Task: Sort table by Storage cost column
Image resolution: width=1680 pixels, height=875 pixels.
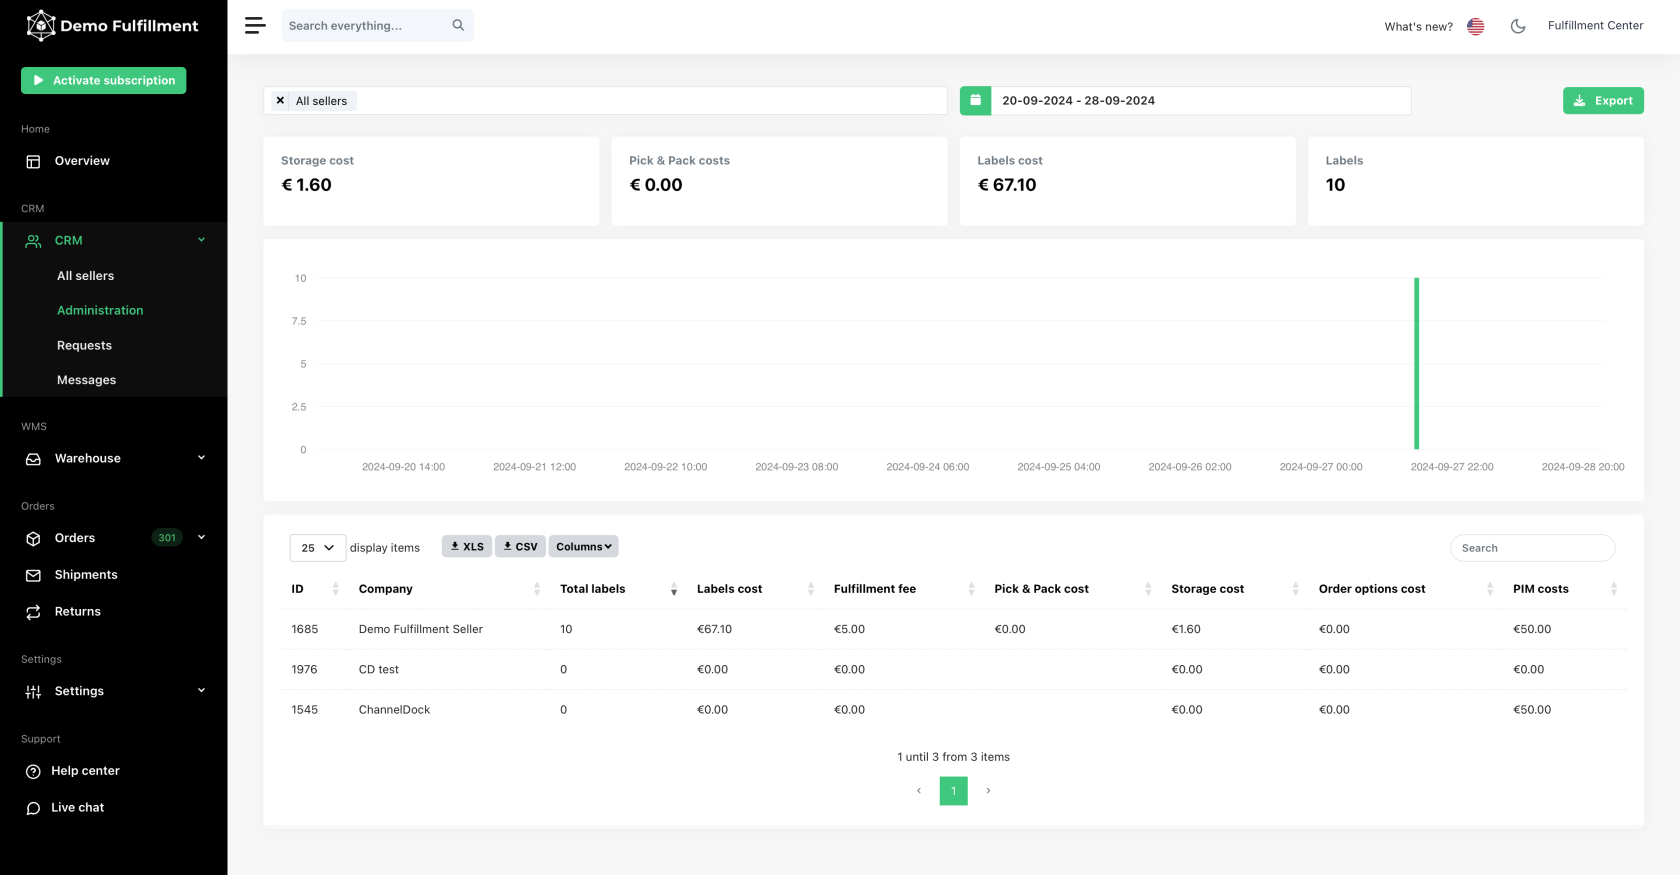Action: click(x=1235, y=589)
